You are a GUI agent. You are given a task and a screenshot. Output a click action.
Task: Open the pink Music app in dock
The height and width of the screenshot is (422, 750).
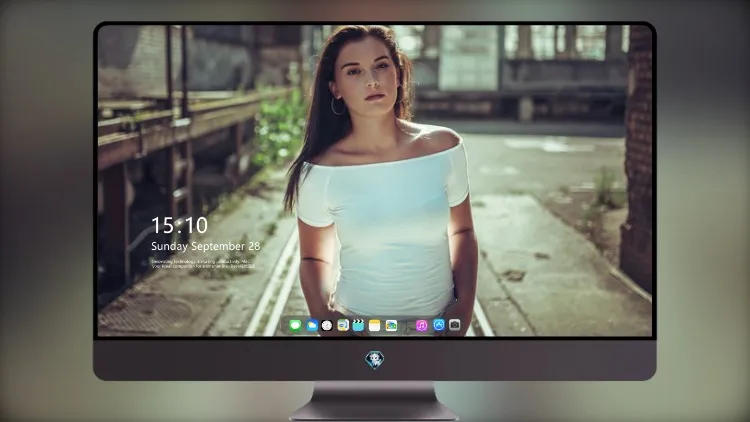click(421, 326)
